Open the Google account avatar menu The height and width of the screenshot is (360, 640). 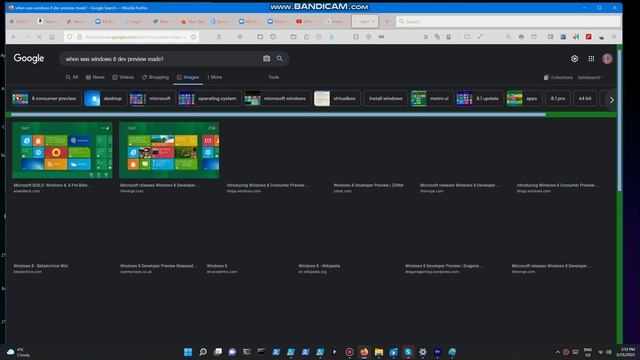point(607,59)
